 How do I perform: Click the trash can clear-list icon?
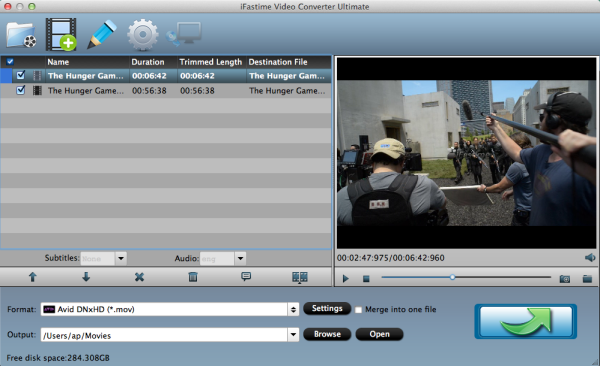(193, 277)
